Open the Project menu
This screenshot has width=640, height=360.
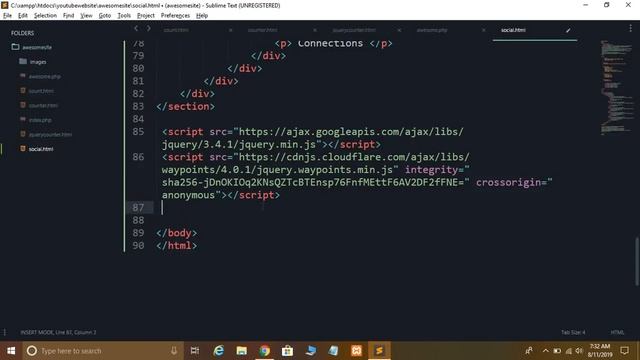146,16
